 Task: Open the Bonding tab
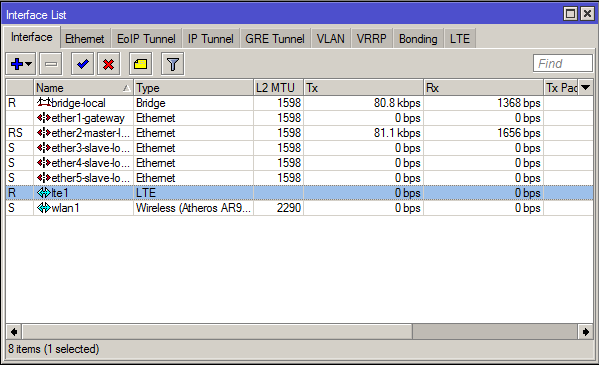418,39
